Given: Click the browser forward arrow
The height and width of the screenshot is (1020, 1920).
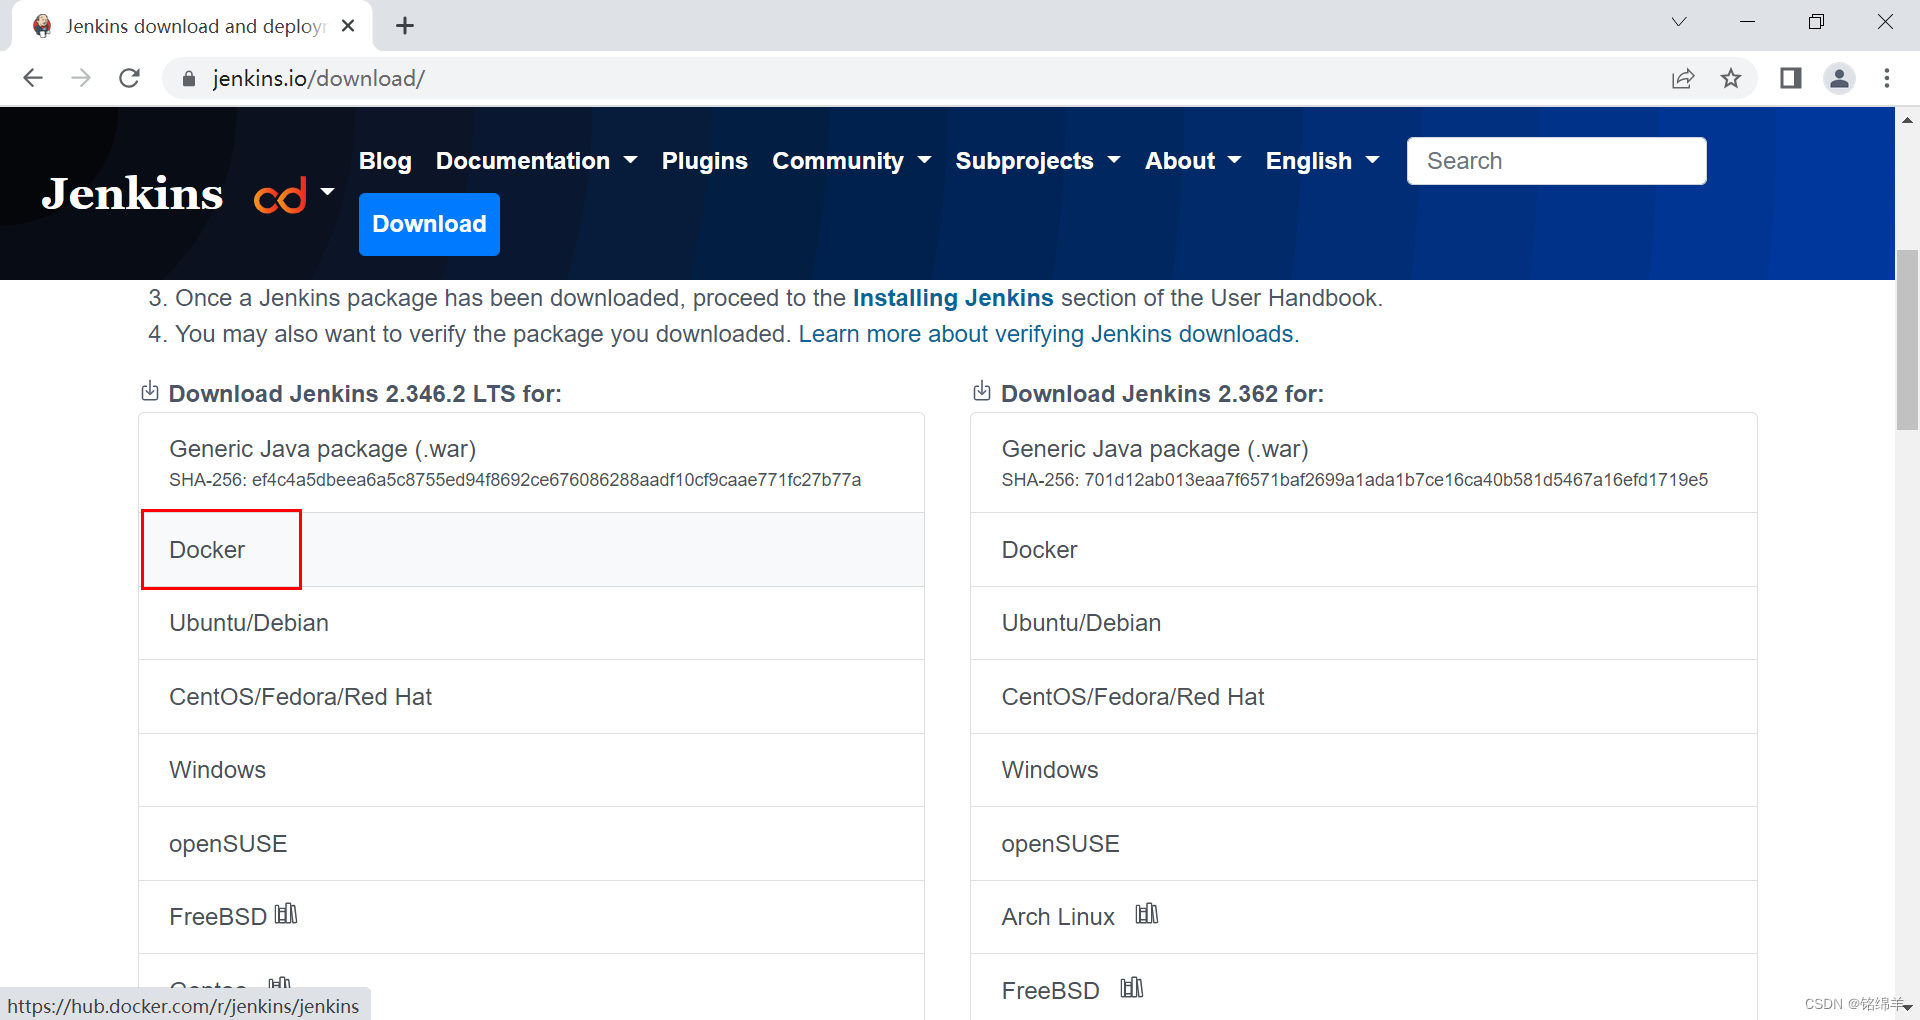Looking at the screenshot, I should pos(81,78).
